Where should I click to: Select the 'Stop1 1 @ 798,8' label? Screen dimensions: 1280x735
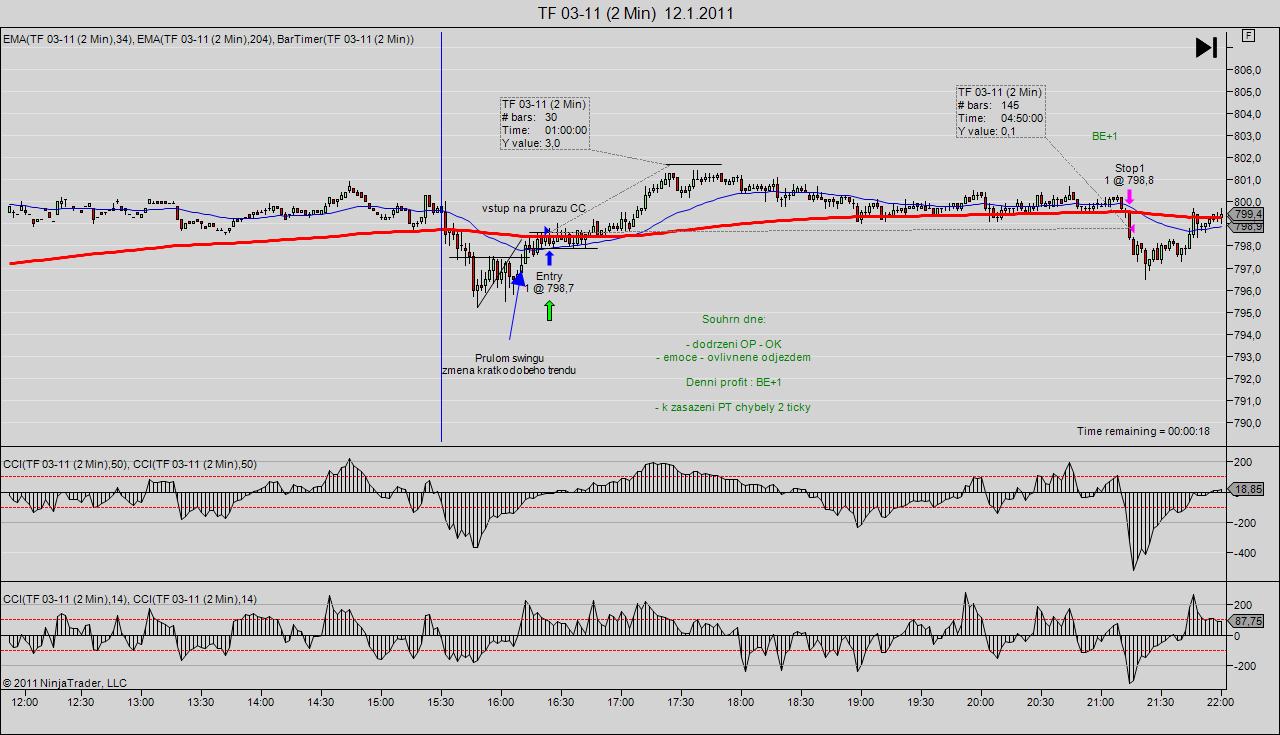point(1129,174)
